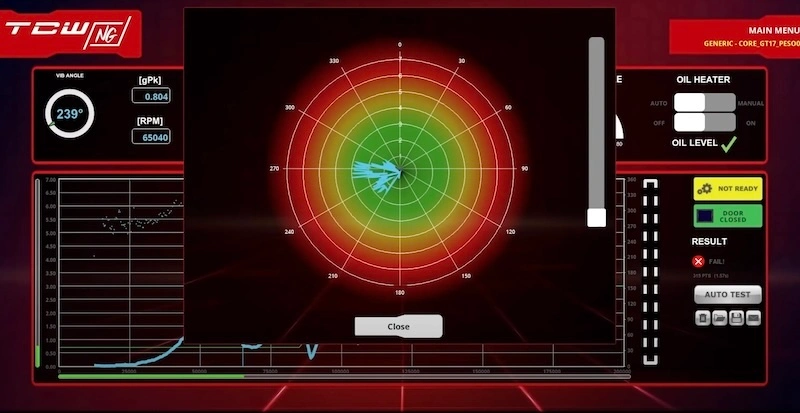Click the Not Ready status indicator
Image resolution: width=800 pixels, height=413 pixels.
click(x=727, y=189)
